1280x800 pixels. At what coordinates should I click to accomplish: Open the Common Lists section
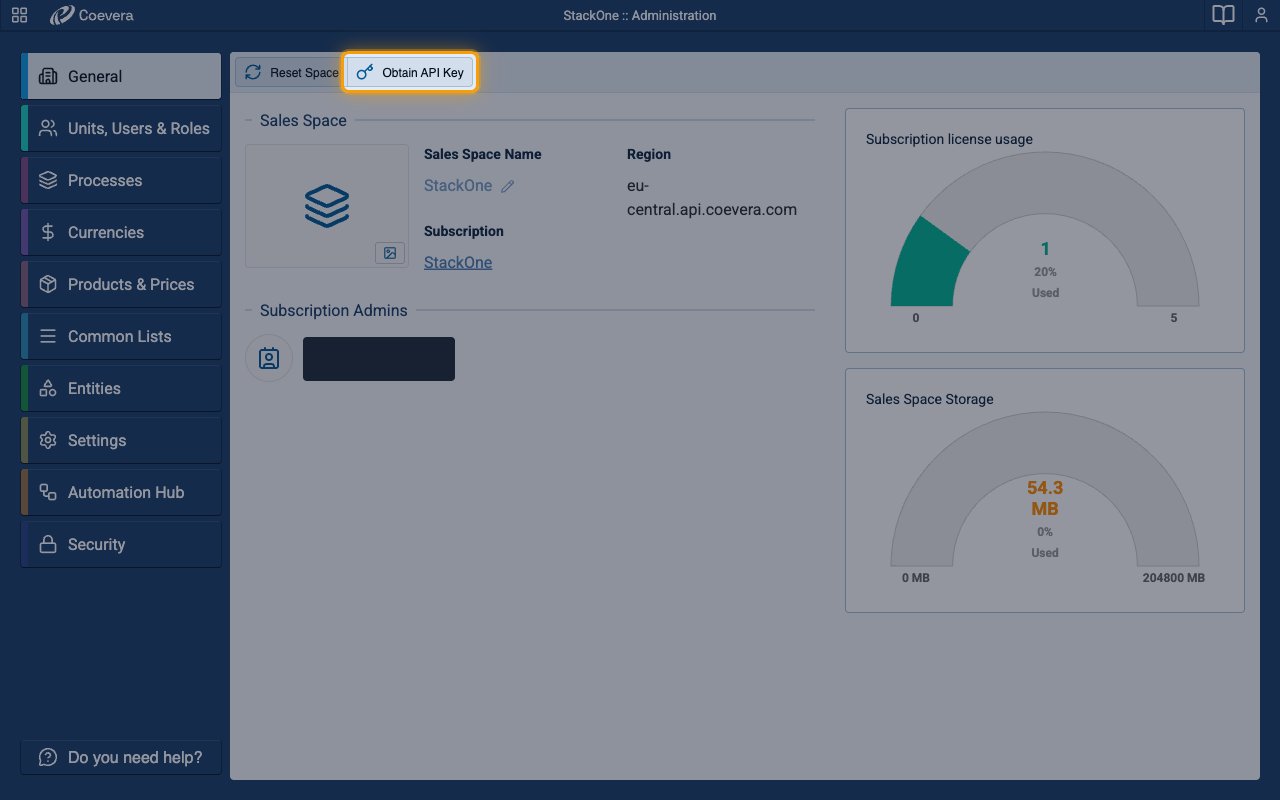pos(121,336)
